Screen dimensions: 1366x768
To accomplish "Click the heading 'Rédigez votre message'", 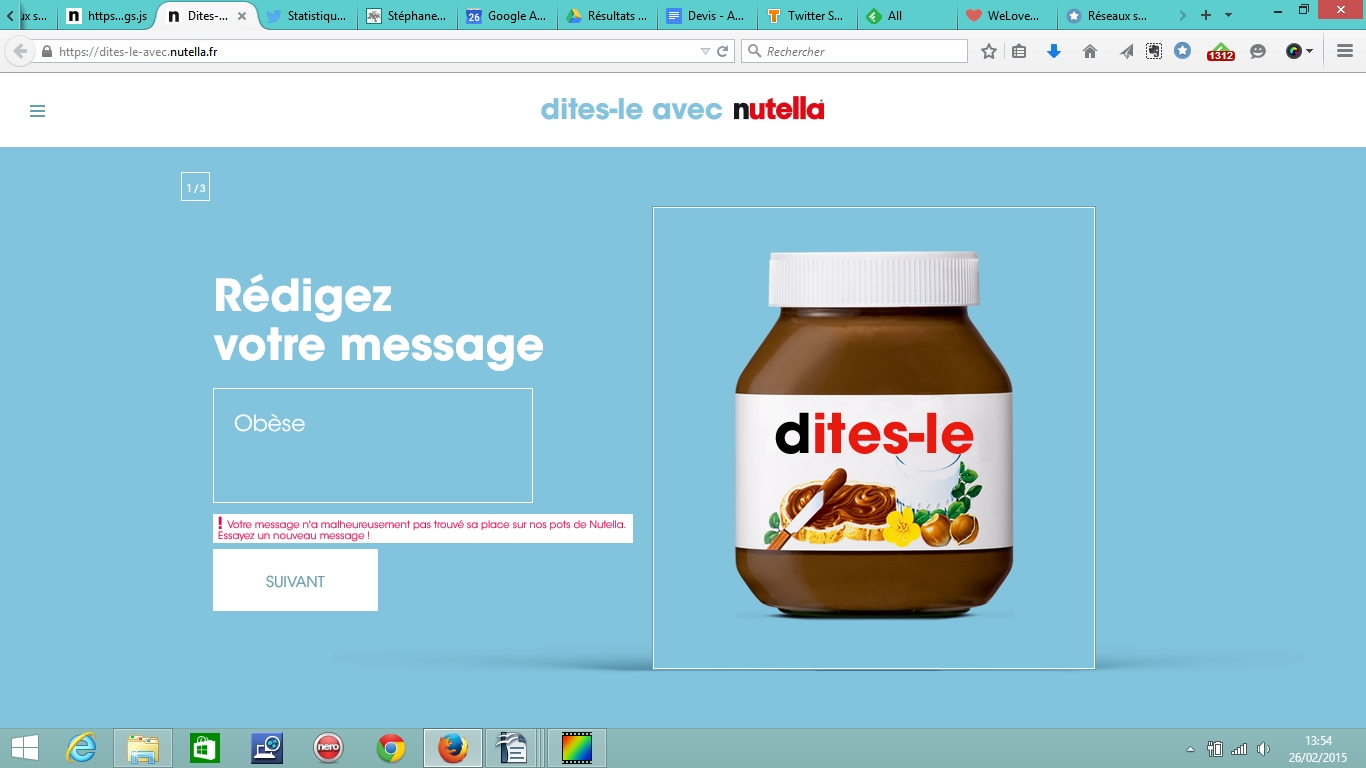I will click(x=378, y=320).
